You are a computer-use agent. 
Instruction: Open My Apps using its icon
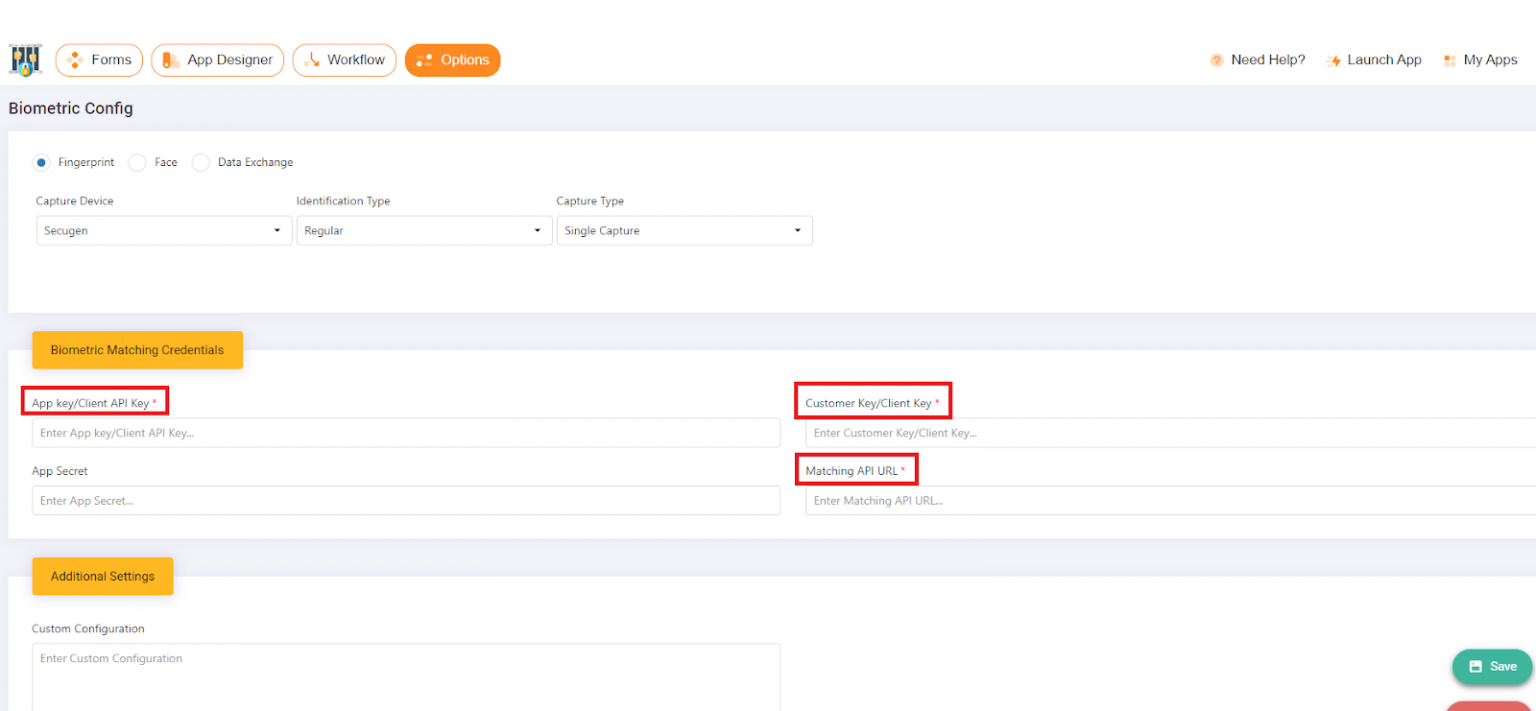1450,60
